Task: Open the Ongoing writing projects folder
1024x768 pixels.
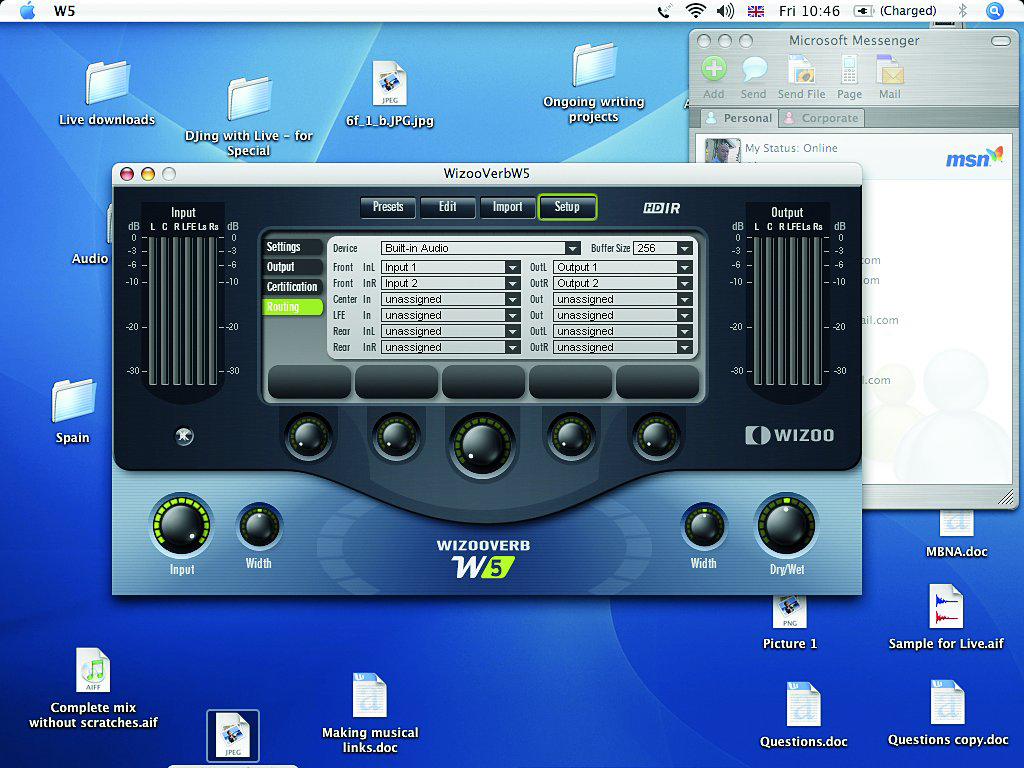Action: [594, 65]
